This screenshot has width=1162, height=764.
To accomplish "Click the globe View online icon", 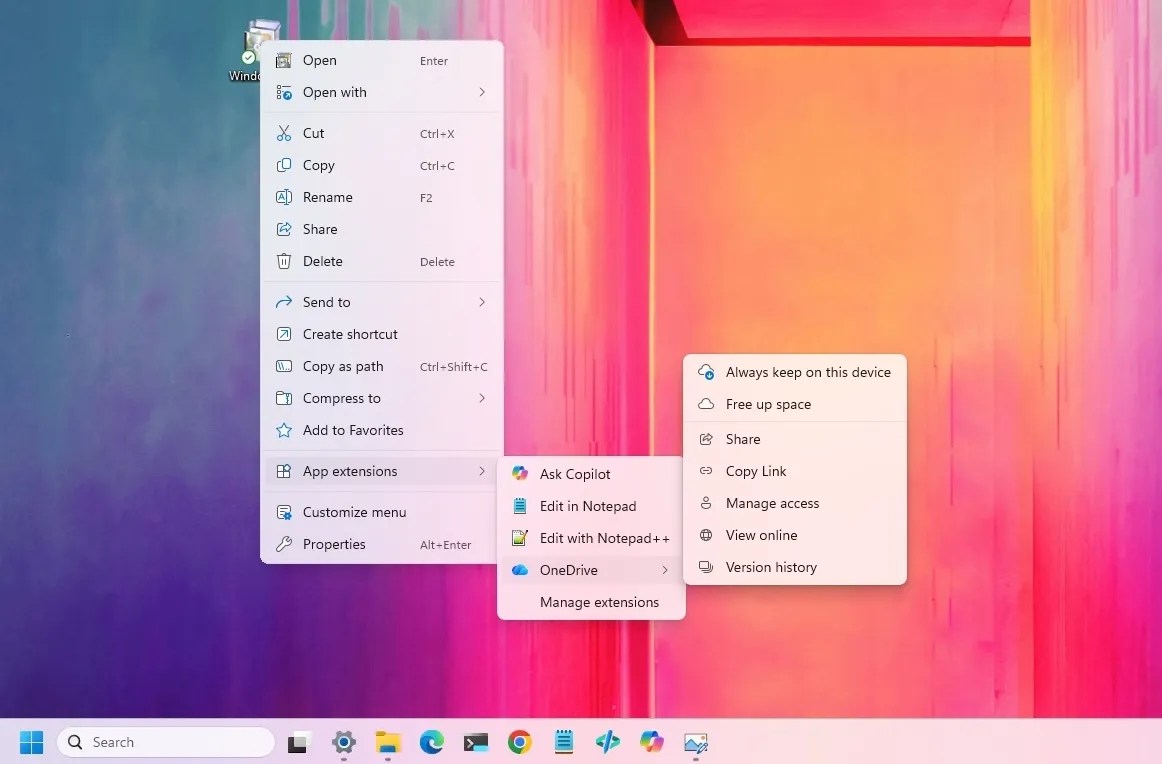I will [706, 535].
